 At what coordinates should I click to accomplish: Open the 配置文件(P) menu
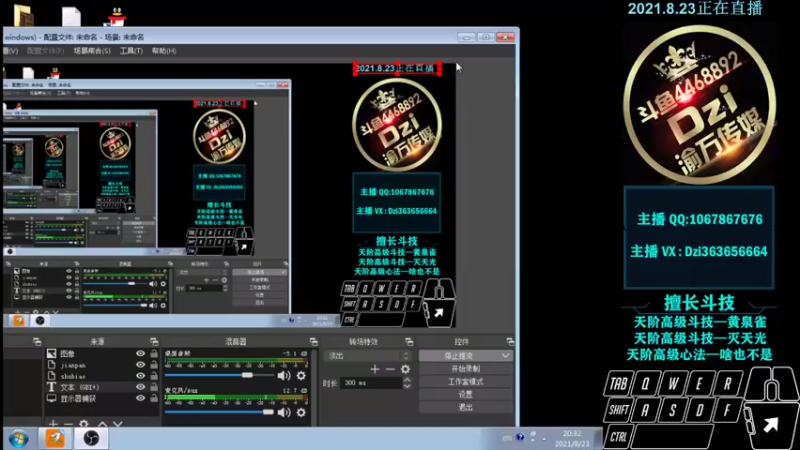click(45, 51)
